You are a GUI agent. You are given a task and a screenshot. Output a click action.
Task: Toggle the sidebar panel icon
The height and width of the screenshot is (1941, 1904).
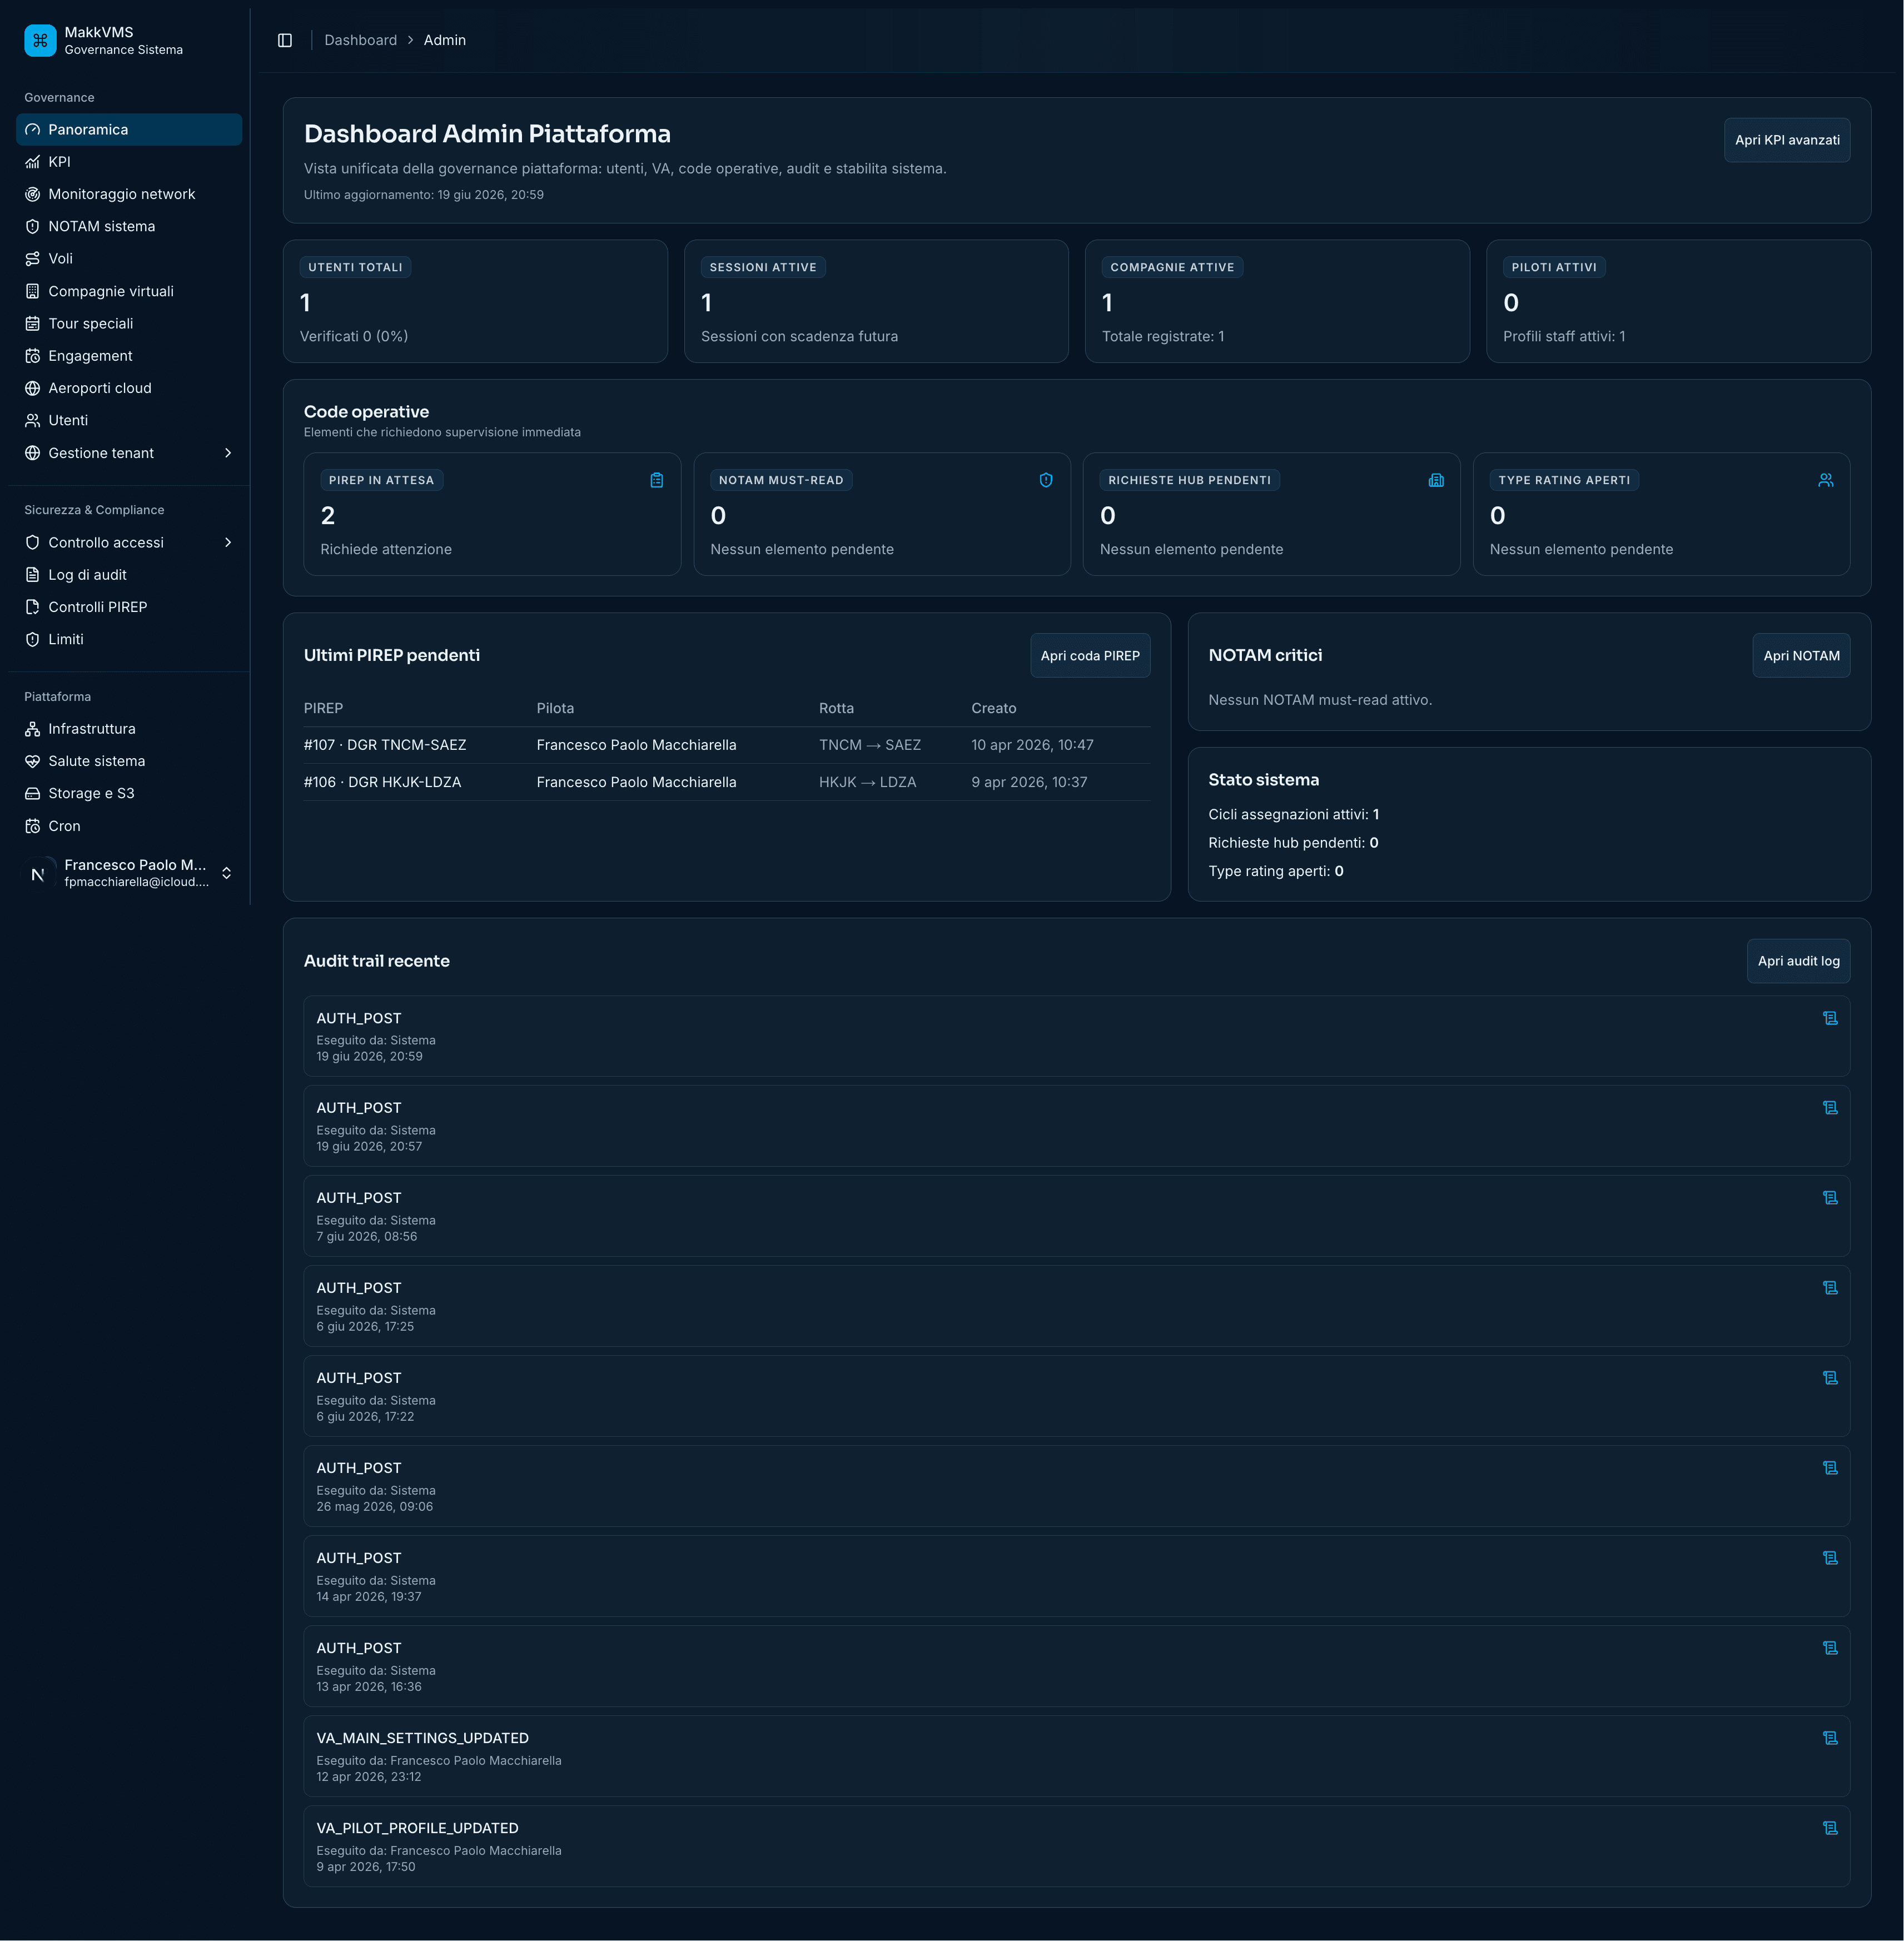point(285,40)
